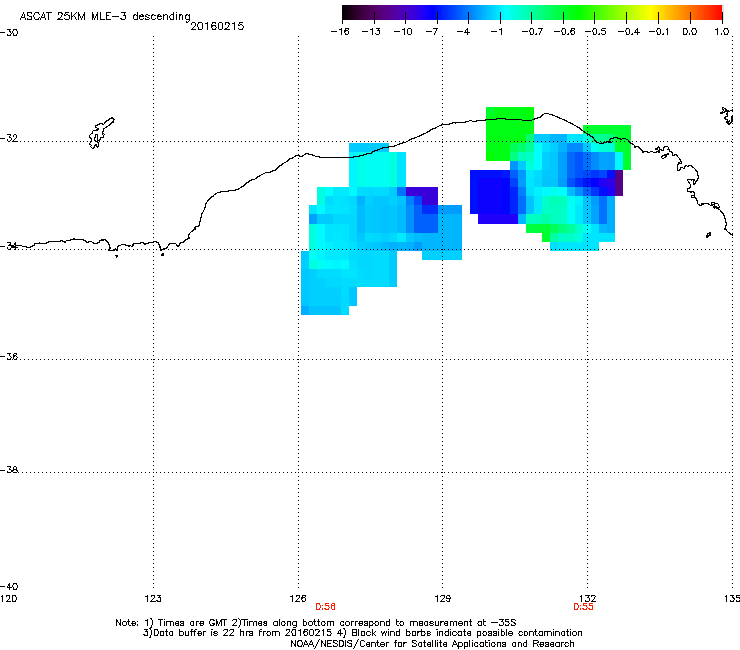Image resolution: width=740 pixels, height=650 pixels.
Task: Click the colorbar label -0.7
Action: point(532,32)
